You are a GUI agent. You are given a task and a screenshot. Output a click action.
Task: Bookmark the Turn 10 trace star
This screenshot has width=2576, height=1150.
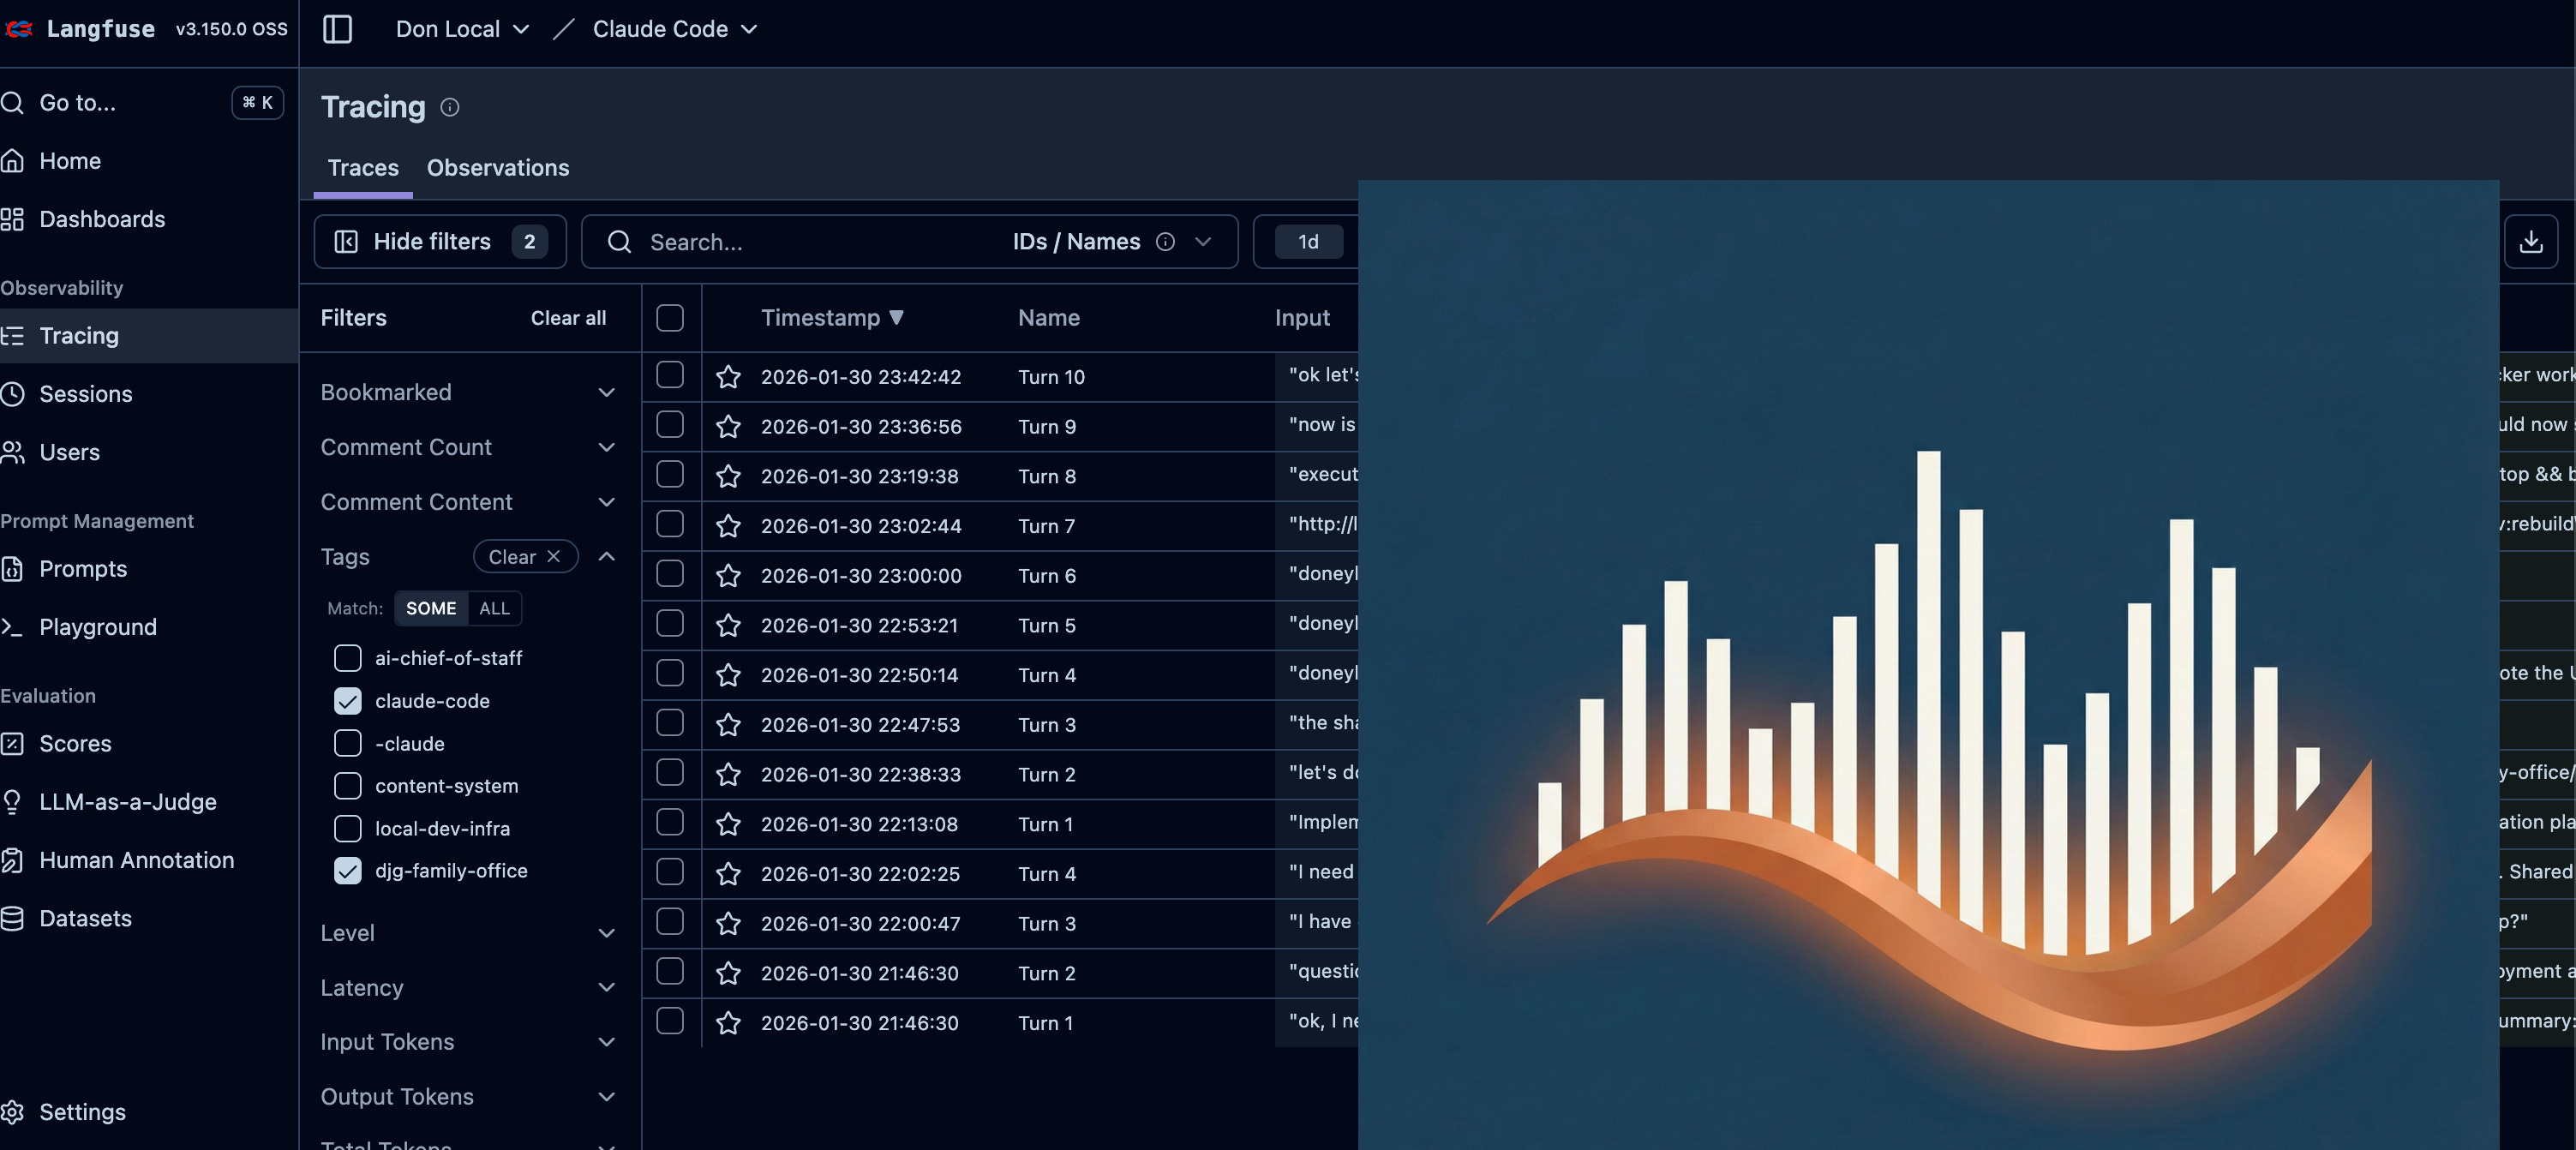tap(728, 377)
